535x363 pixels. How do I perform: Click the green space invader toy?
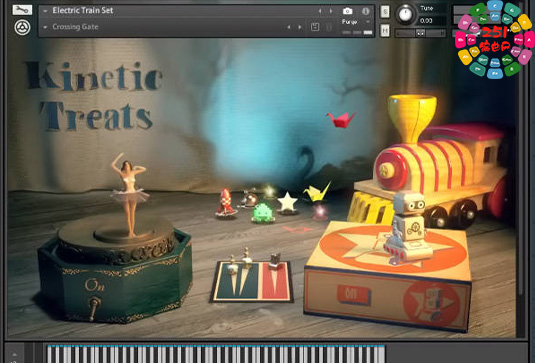(x=263, y=213)
